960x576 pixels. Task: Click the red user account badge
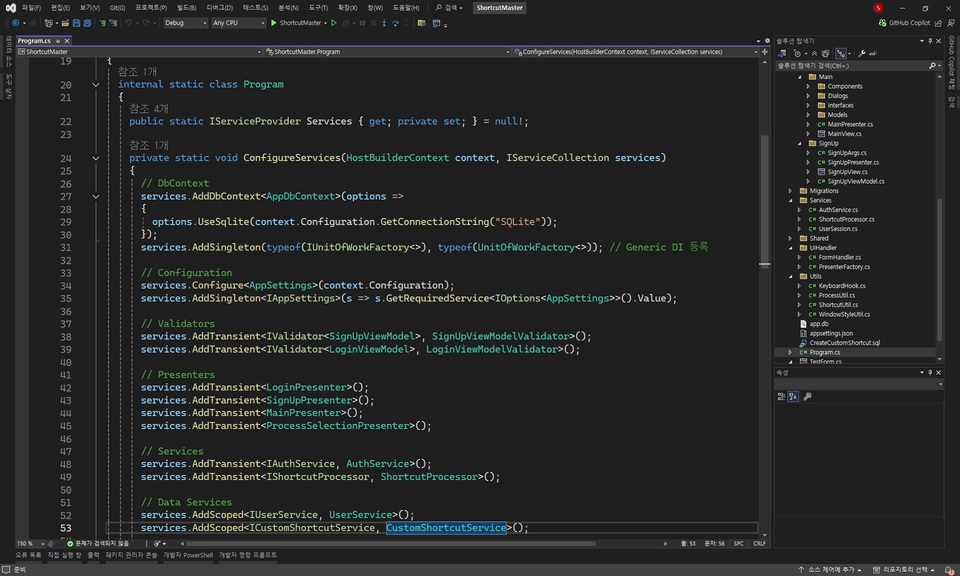(878, 8)
